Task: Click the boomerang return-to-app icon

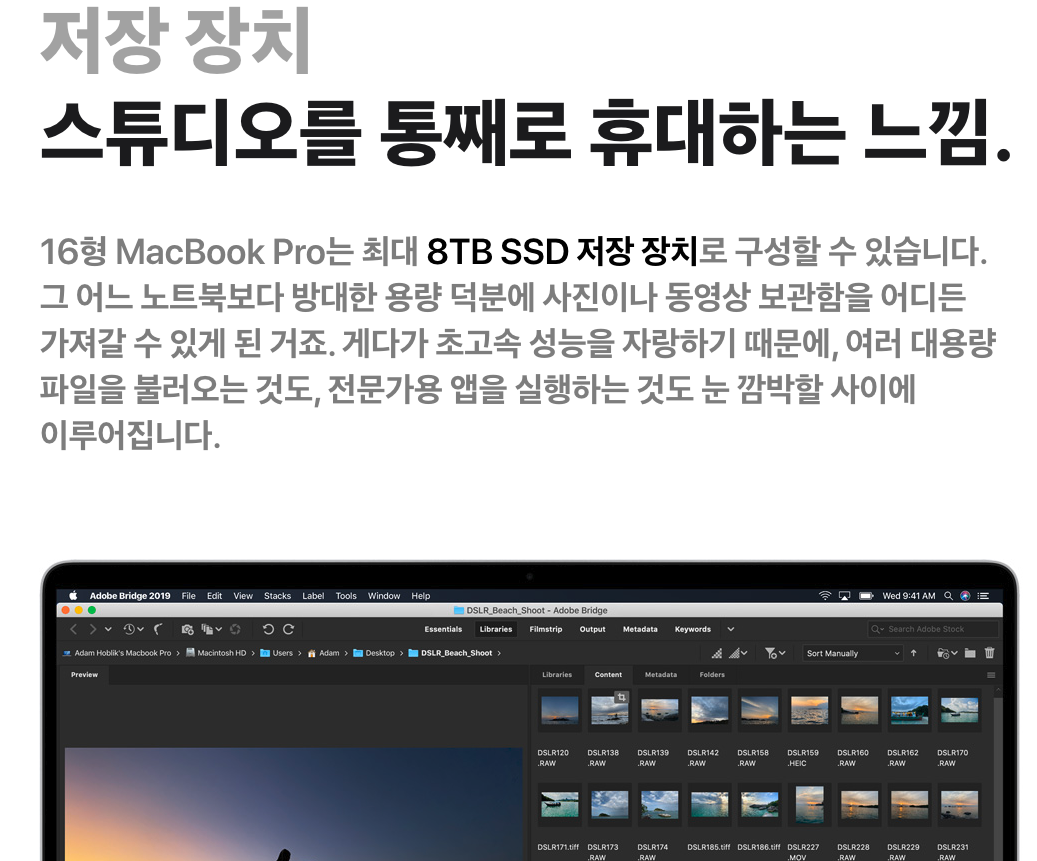Action: [158, 629]
